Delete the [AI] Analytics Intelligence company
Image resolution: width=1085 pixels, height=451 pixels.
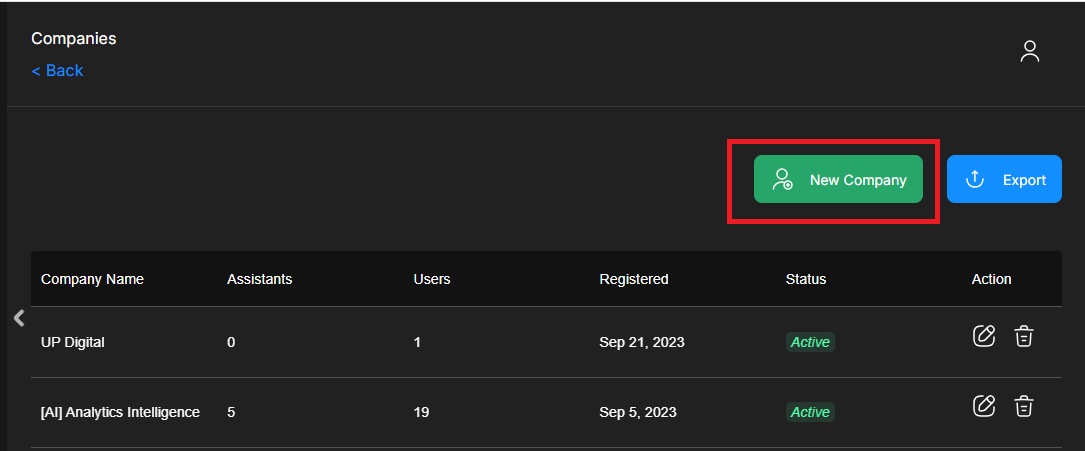pyautogui.click(x=1023, y=405)
